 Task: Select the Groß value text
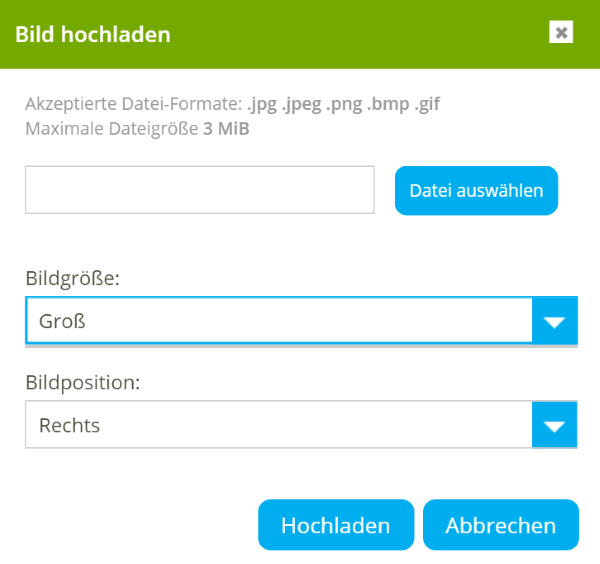pyautogui.click(x=62, y=321)
